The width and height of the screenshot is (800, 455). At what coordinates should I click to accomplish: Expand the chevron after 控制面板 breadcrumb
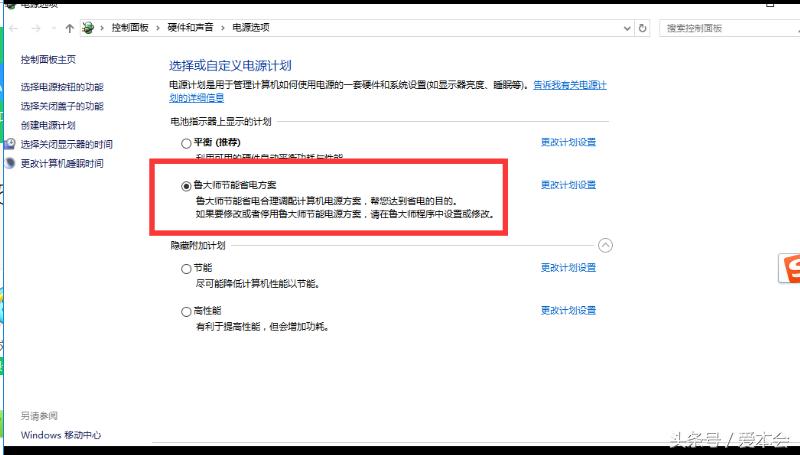pyautogui.click(x=158, y=28)
